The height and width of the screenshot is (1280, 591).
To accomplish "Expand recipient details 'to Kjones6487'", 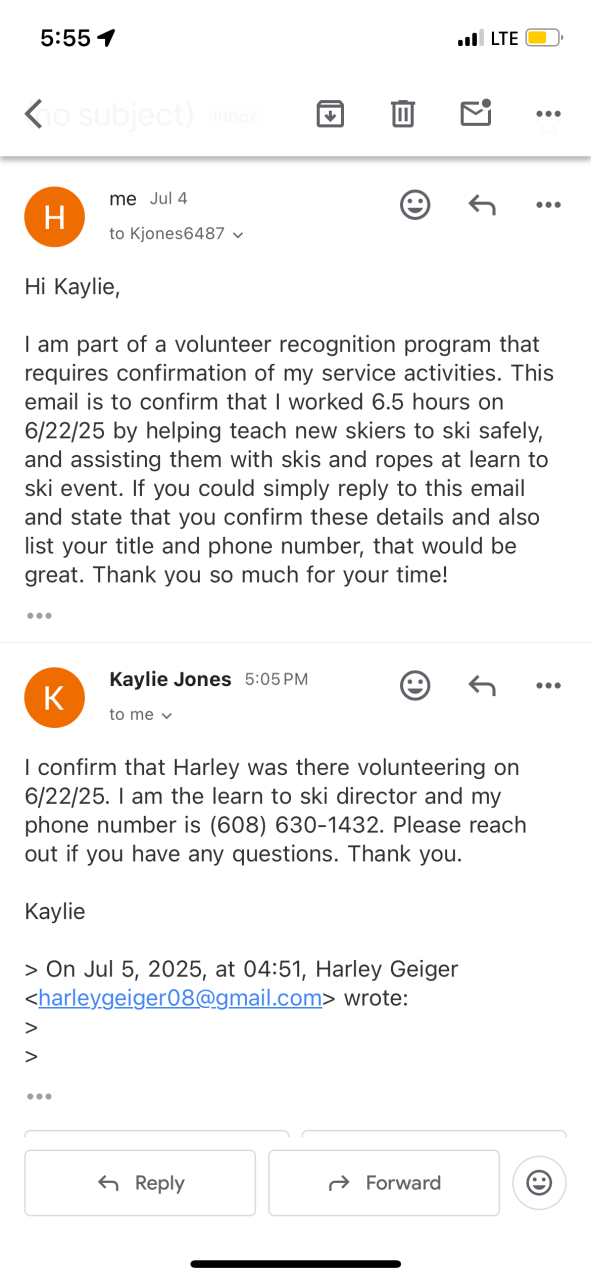I will tap(177, 233).
